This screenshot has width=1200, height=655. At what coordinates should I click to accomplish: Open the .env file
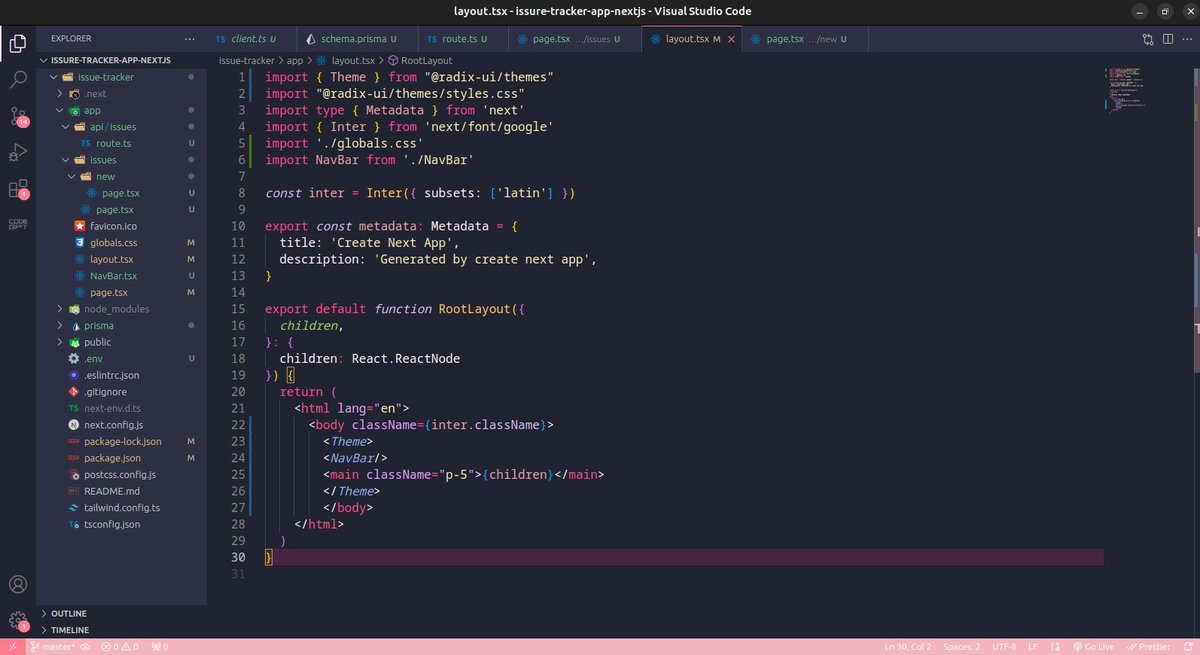click(x=120, y=358)
